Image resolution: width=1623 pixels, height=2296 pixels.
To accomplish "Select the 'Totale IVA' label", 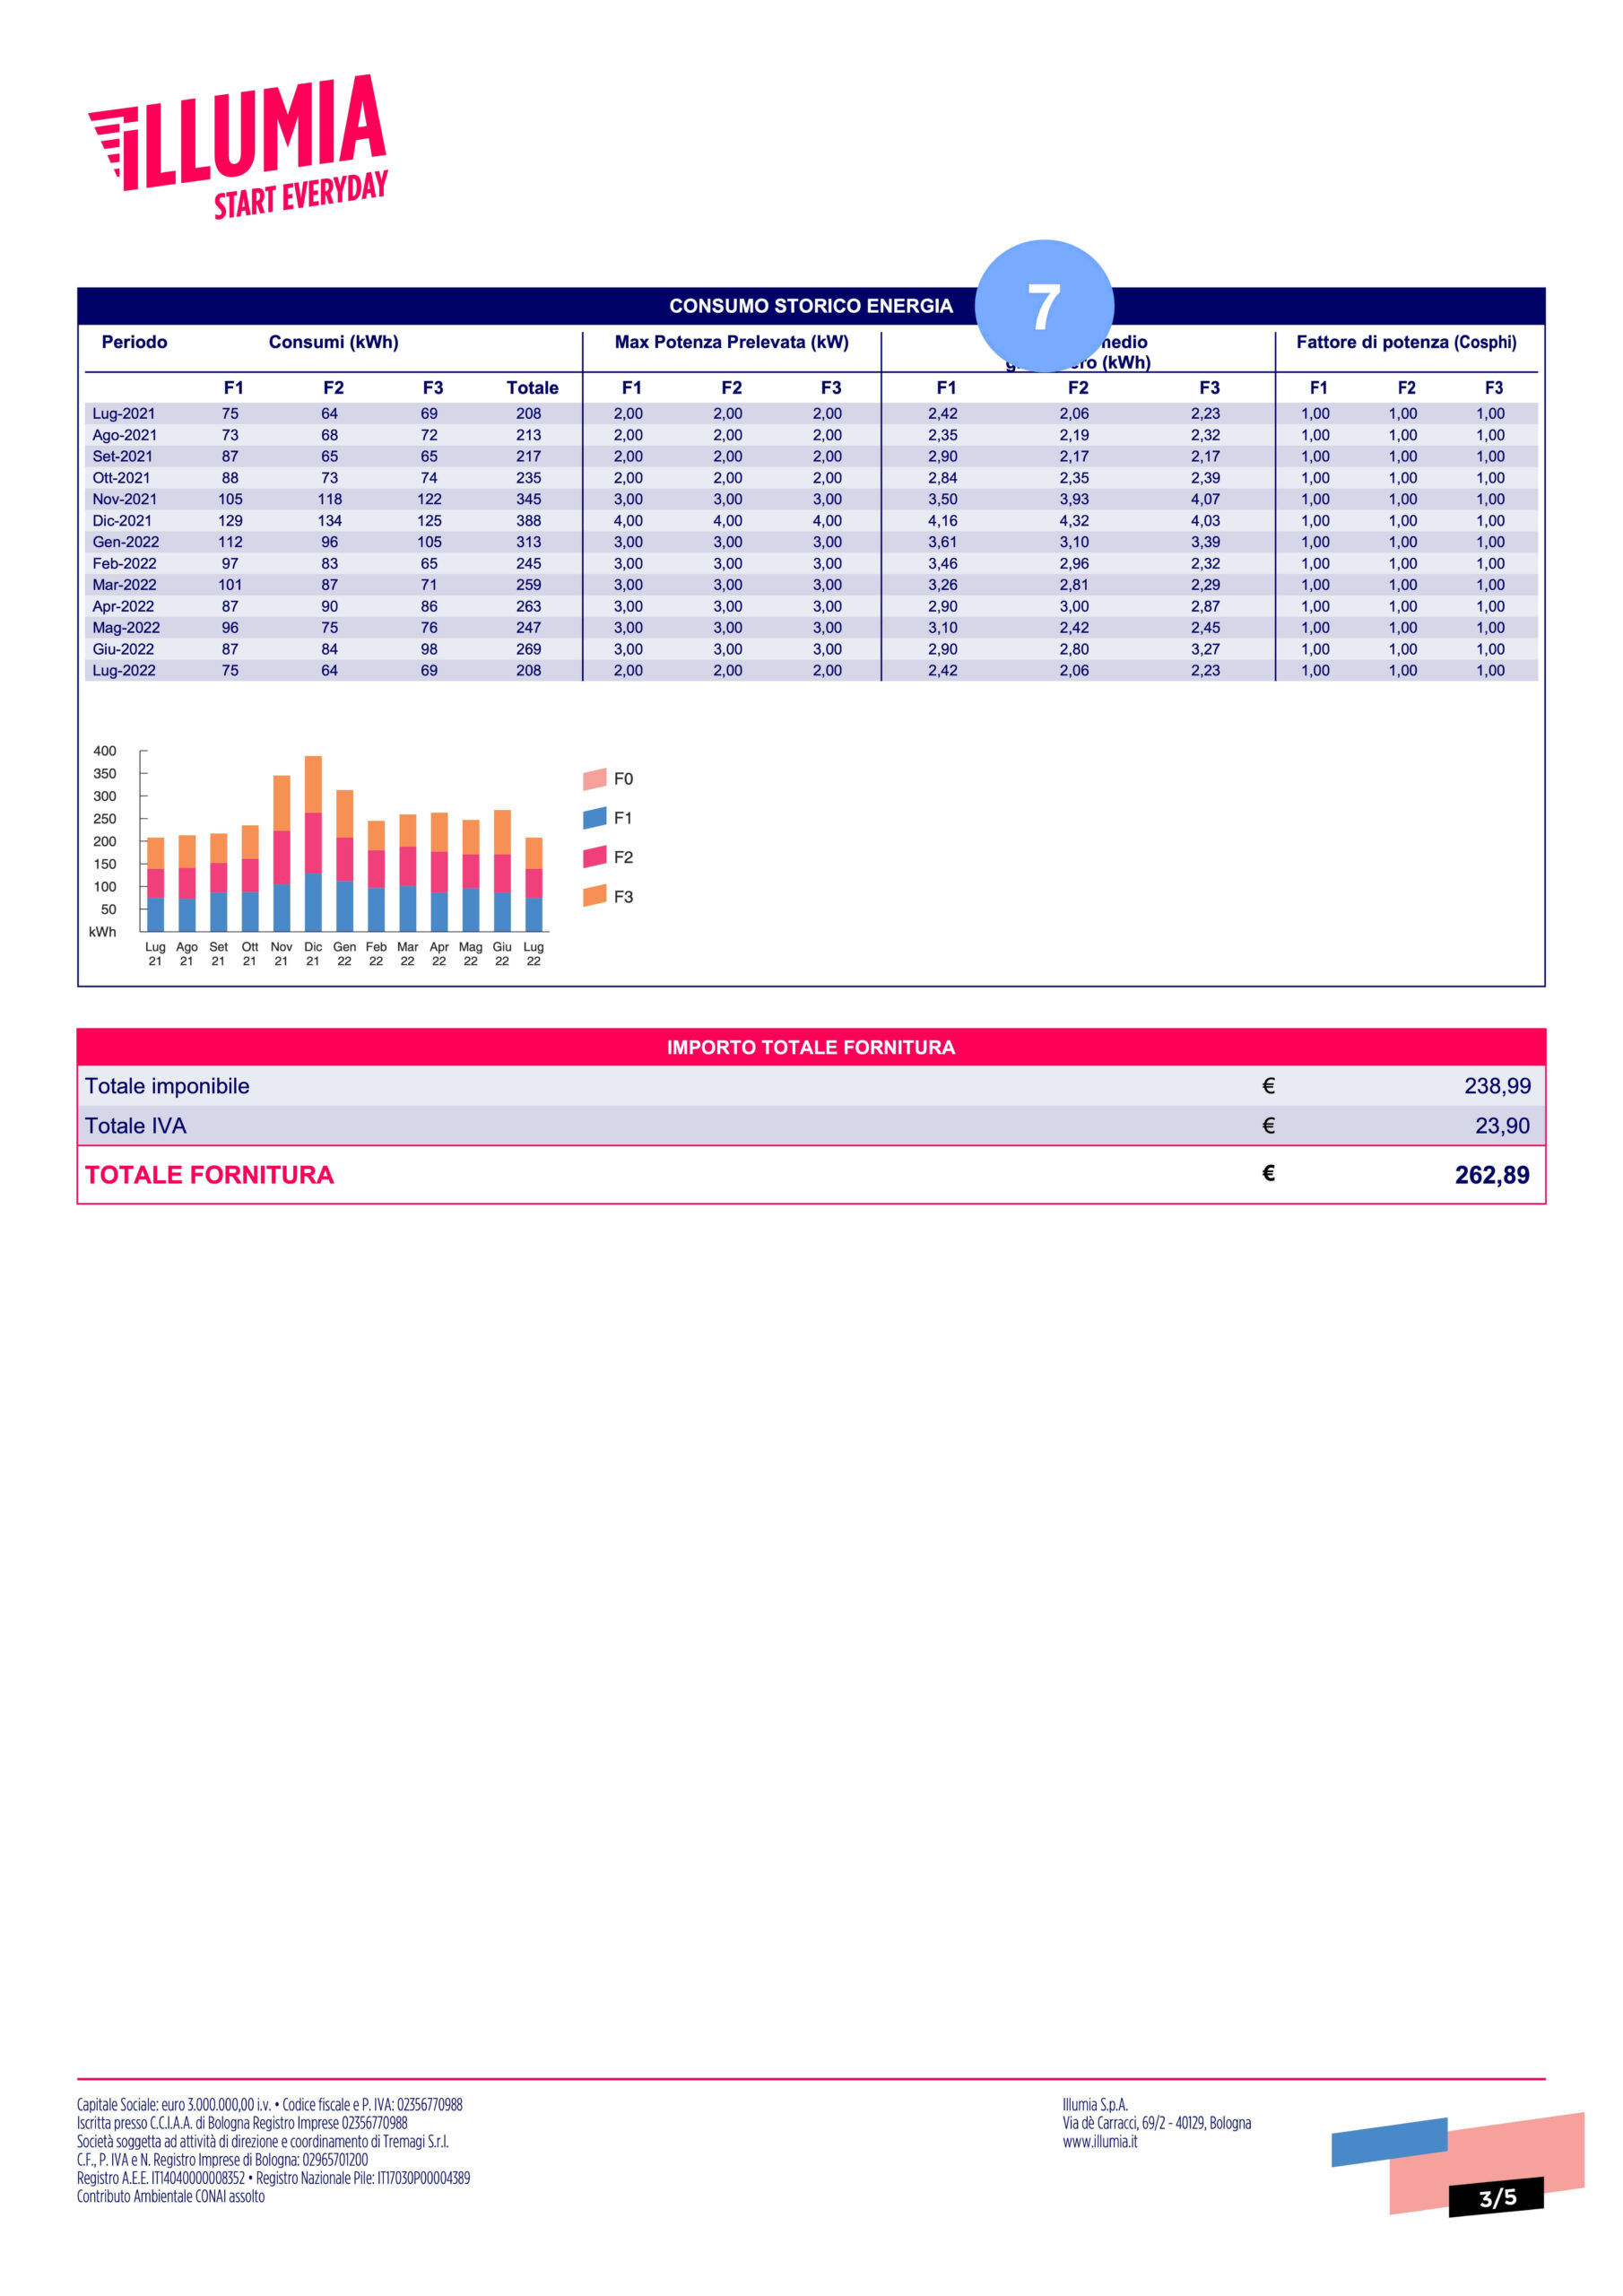I will tap(136, 1126).
